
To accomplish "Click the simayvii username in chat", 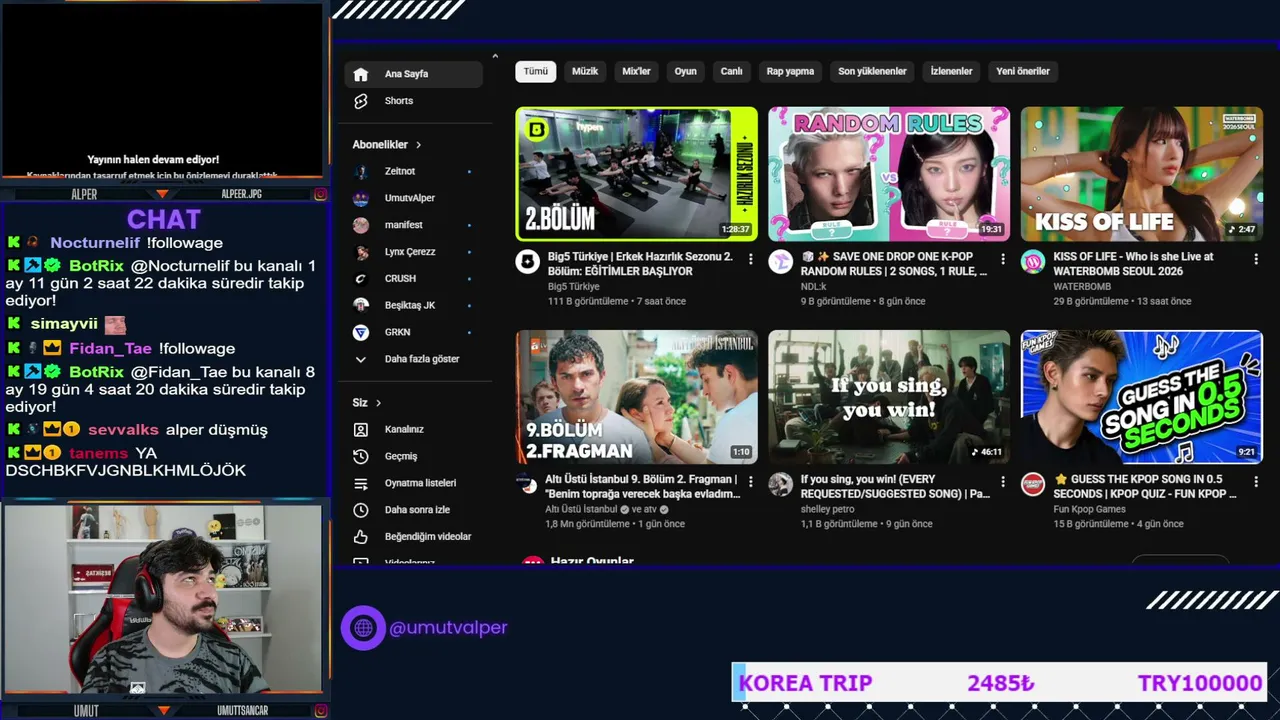I will coord(64,324).
